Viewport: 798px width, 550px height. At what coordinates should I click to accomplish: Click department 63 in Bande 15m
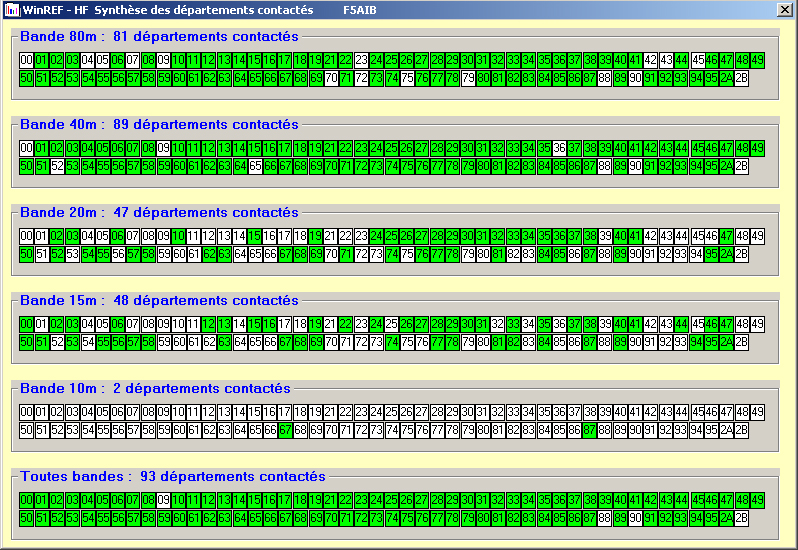224,342
